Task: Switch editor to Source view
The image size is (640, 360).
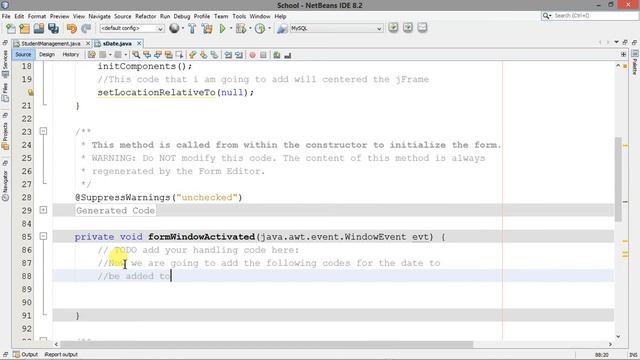Action: tap(23, 54)
